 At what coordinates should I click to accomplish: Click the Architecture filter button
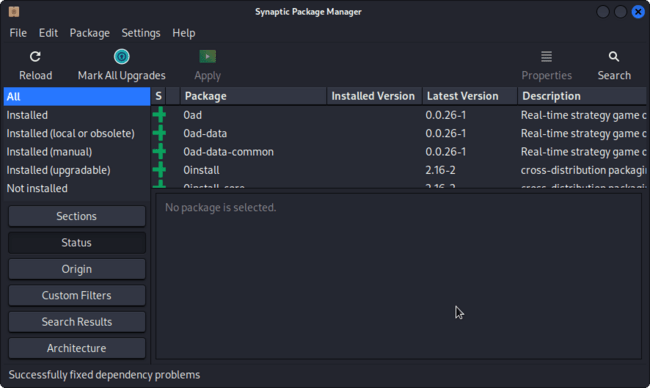coord(77,348)
